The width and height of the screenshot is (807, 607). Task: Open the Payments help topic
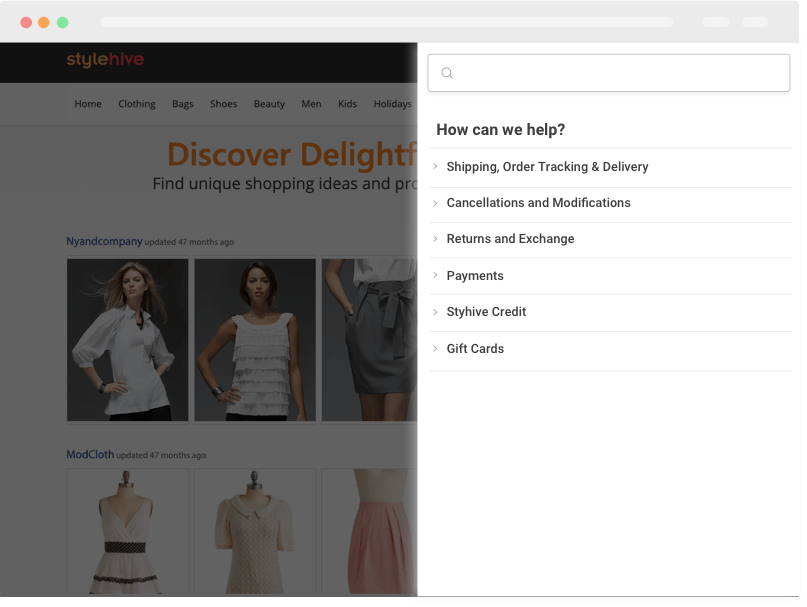[x=475, y=276]
